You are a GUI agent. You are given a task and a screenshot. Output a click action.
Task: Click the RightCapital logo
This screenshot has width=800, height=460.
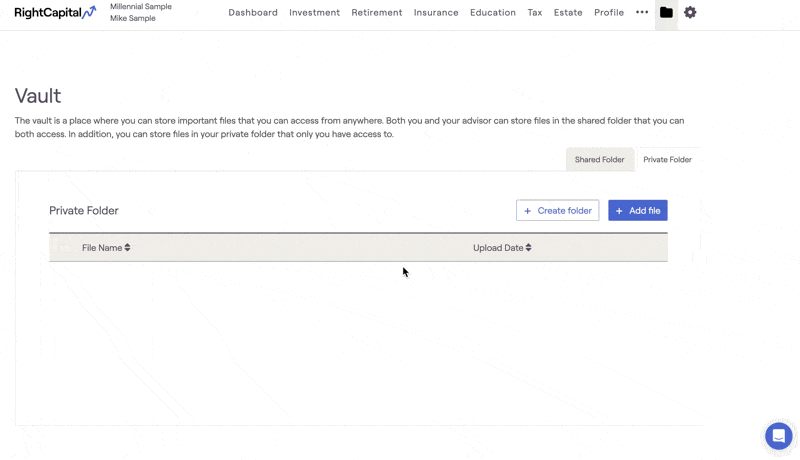tap(55, 13)
